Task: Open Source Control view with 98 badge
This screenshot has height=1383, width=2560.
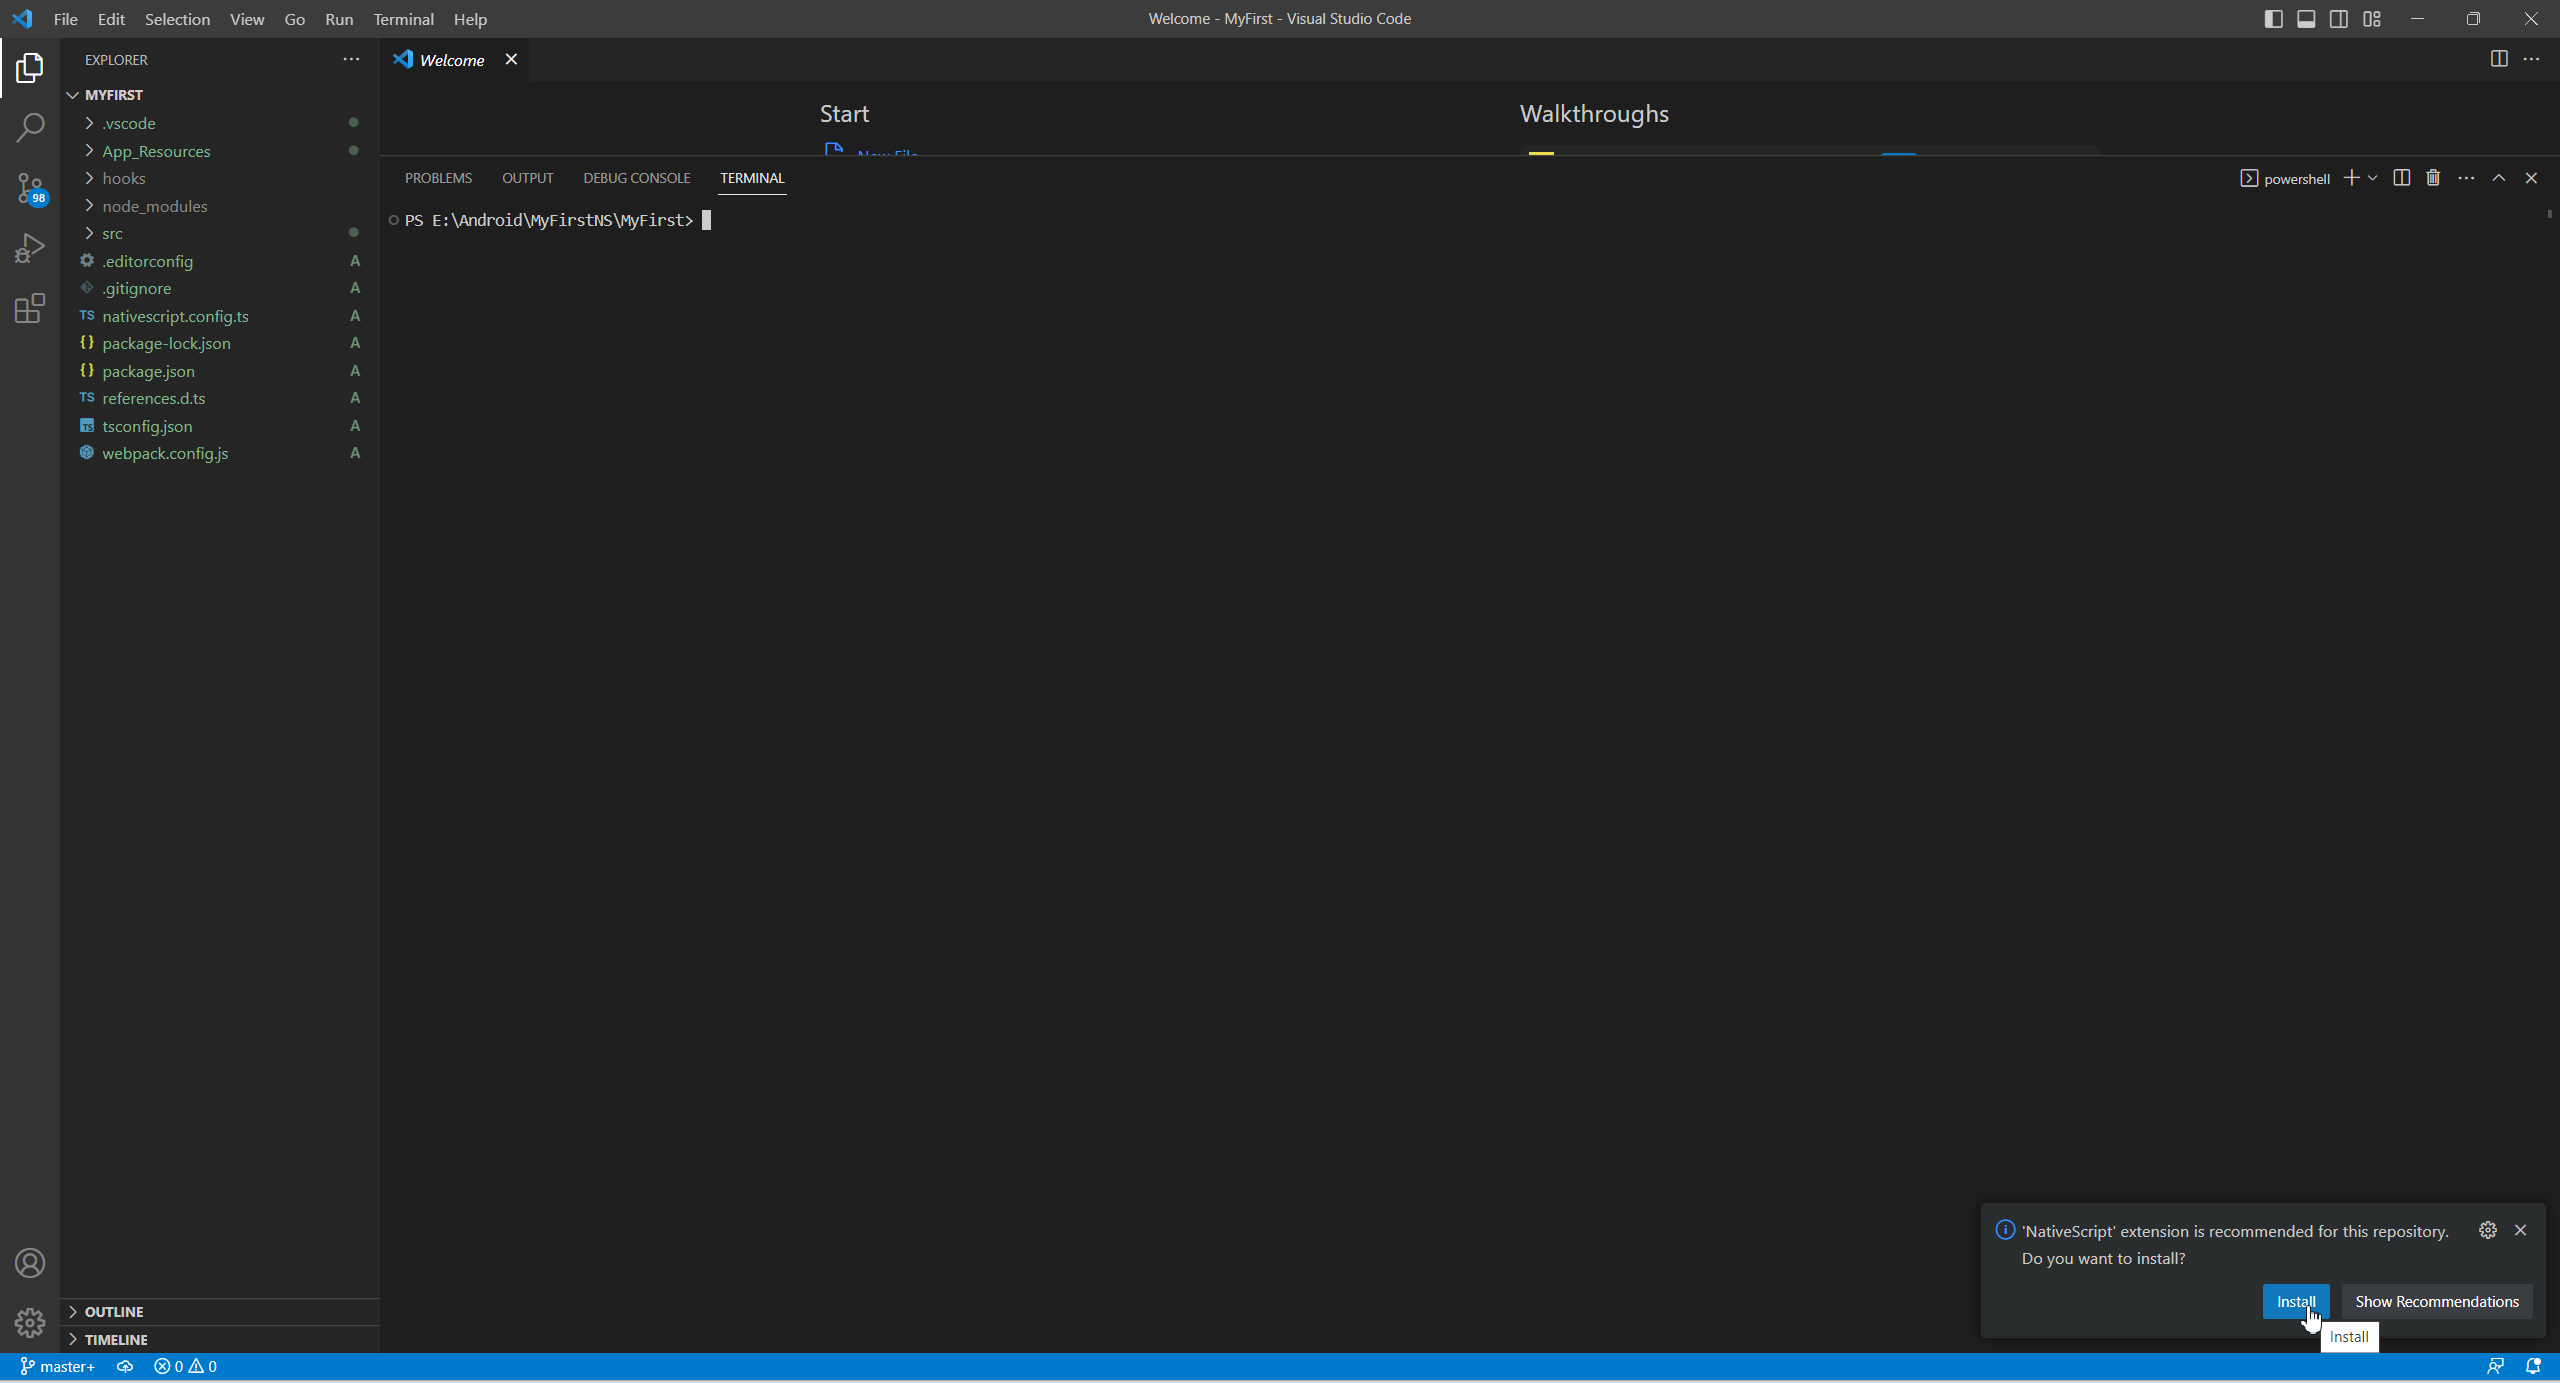Action: point(30,188)
